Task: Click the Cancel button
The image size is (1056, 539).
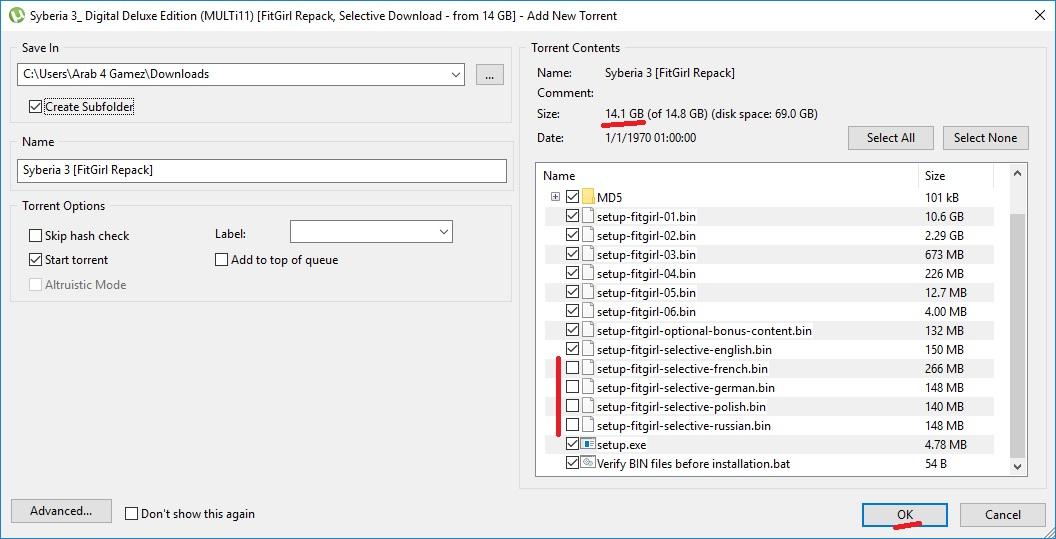Action: click(1003, 515)
